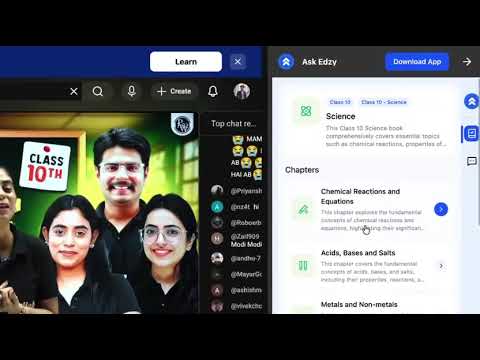
Task: Clear the search field text
Action: click(x=74, y=91)
